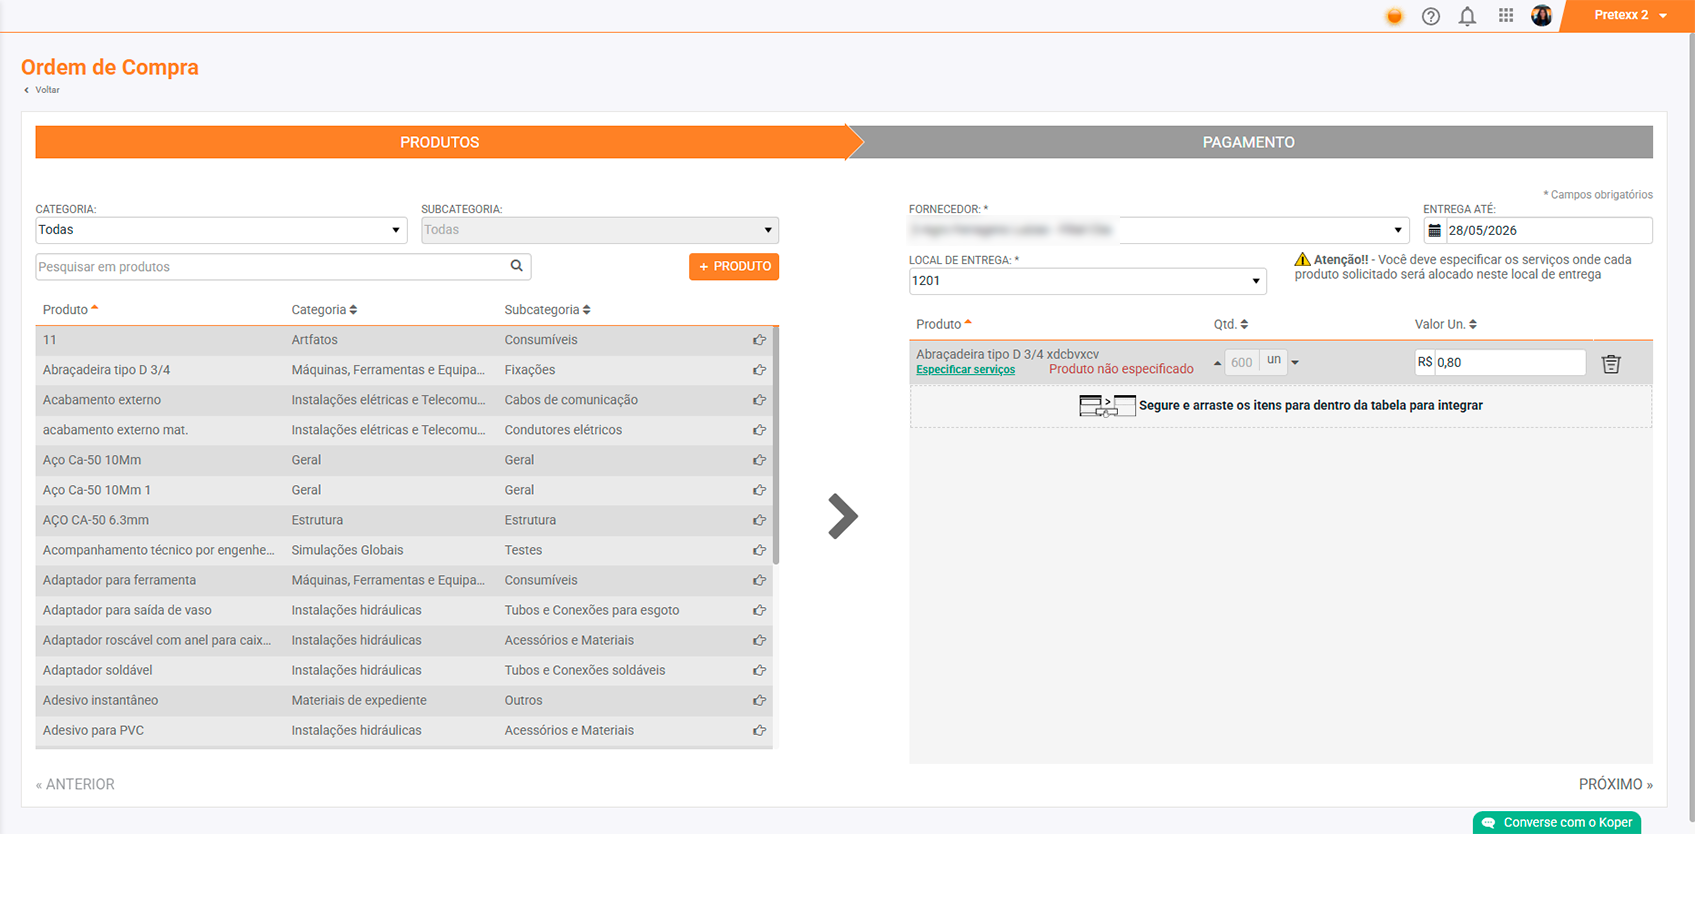Switch to the PAGAMENTO step tab

pos(1249,142)
